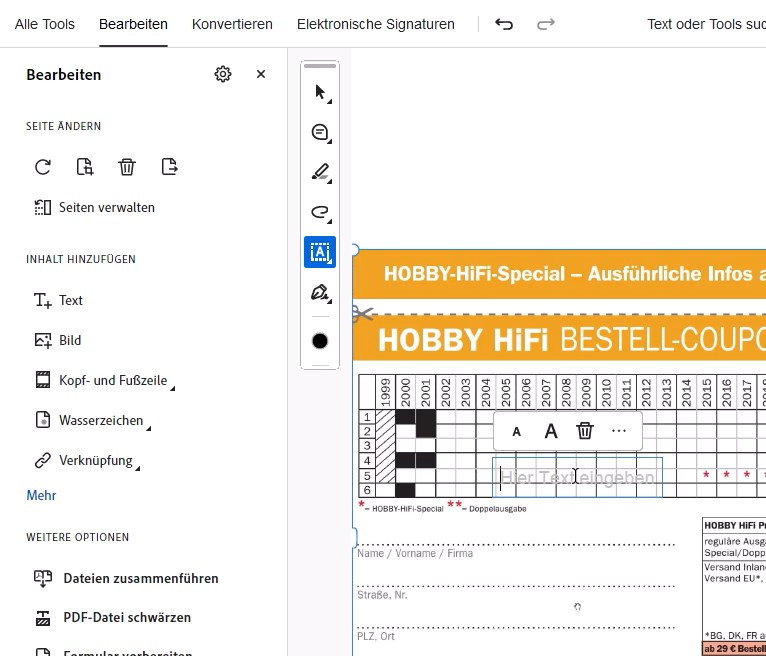Click the Straße, Nr. label
The height and width of the screenshot is (656, 766).
click(382, 595)
